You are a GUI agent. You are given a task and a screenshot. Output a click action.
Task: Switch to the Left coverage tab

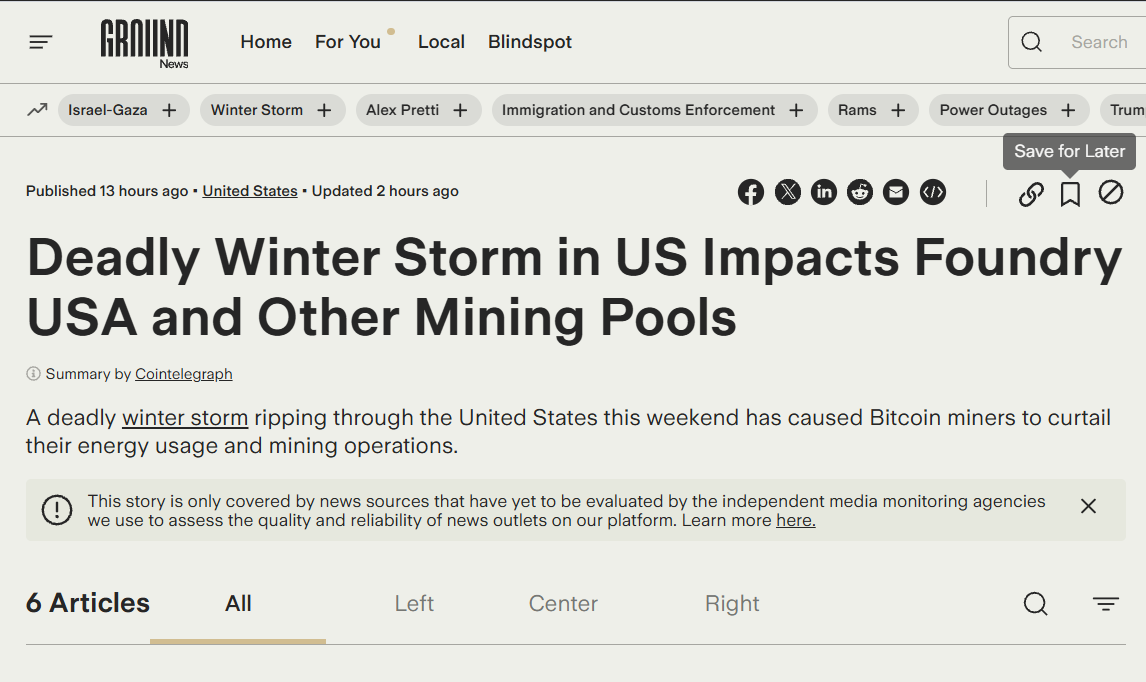(414, 603)
